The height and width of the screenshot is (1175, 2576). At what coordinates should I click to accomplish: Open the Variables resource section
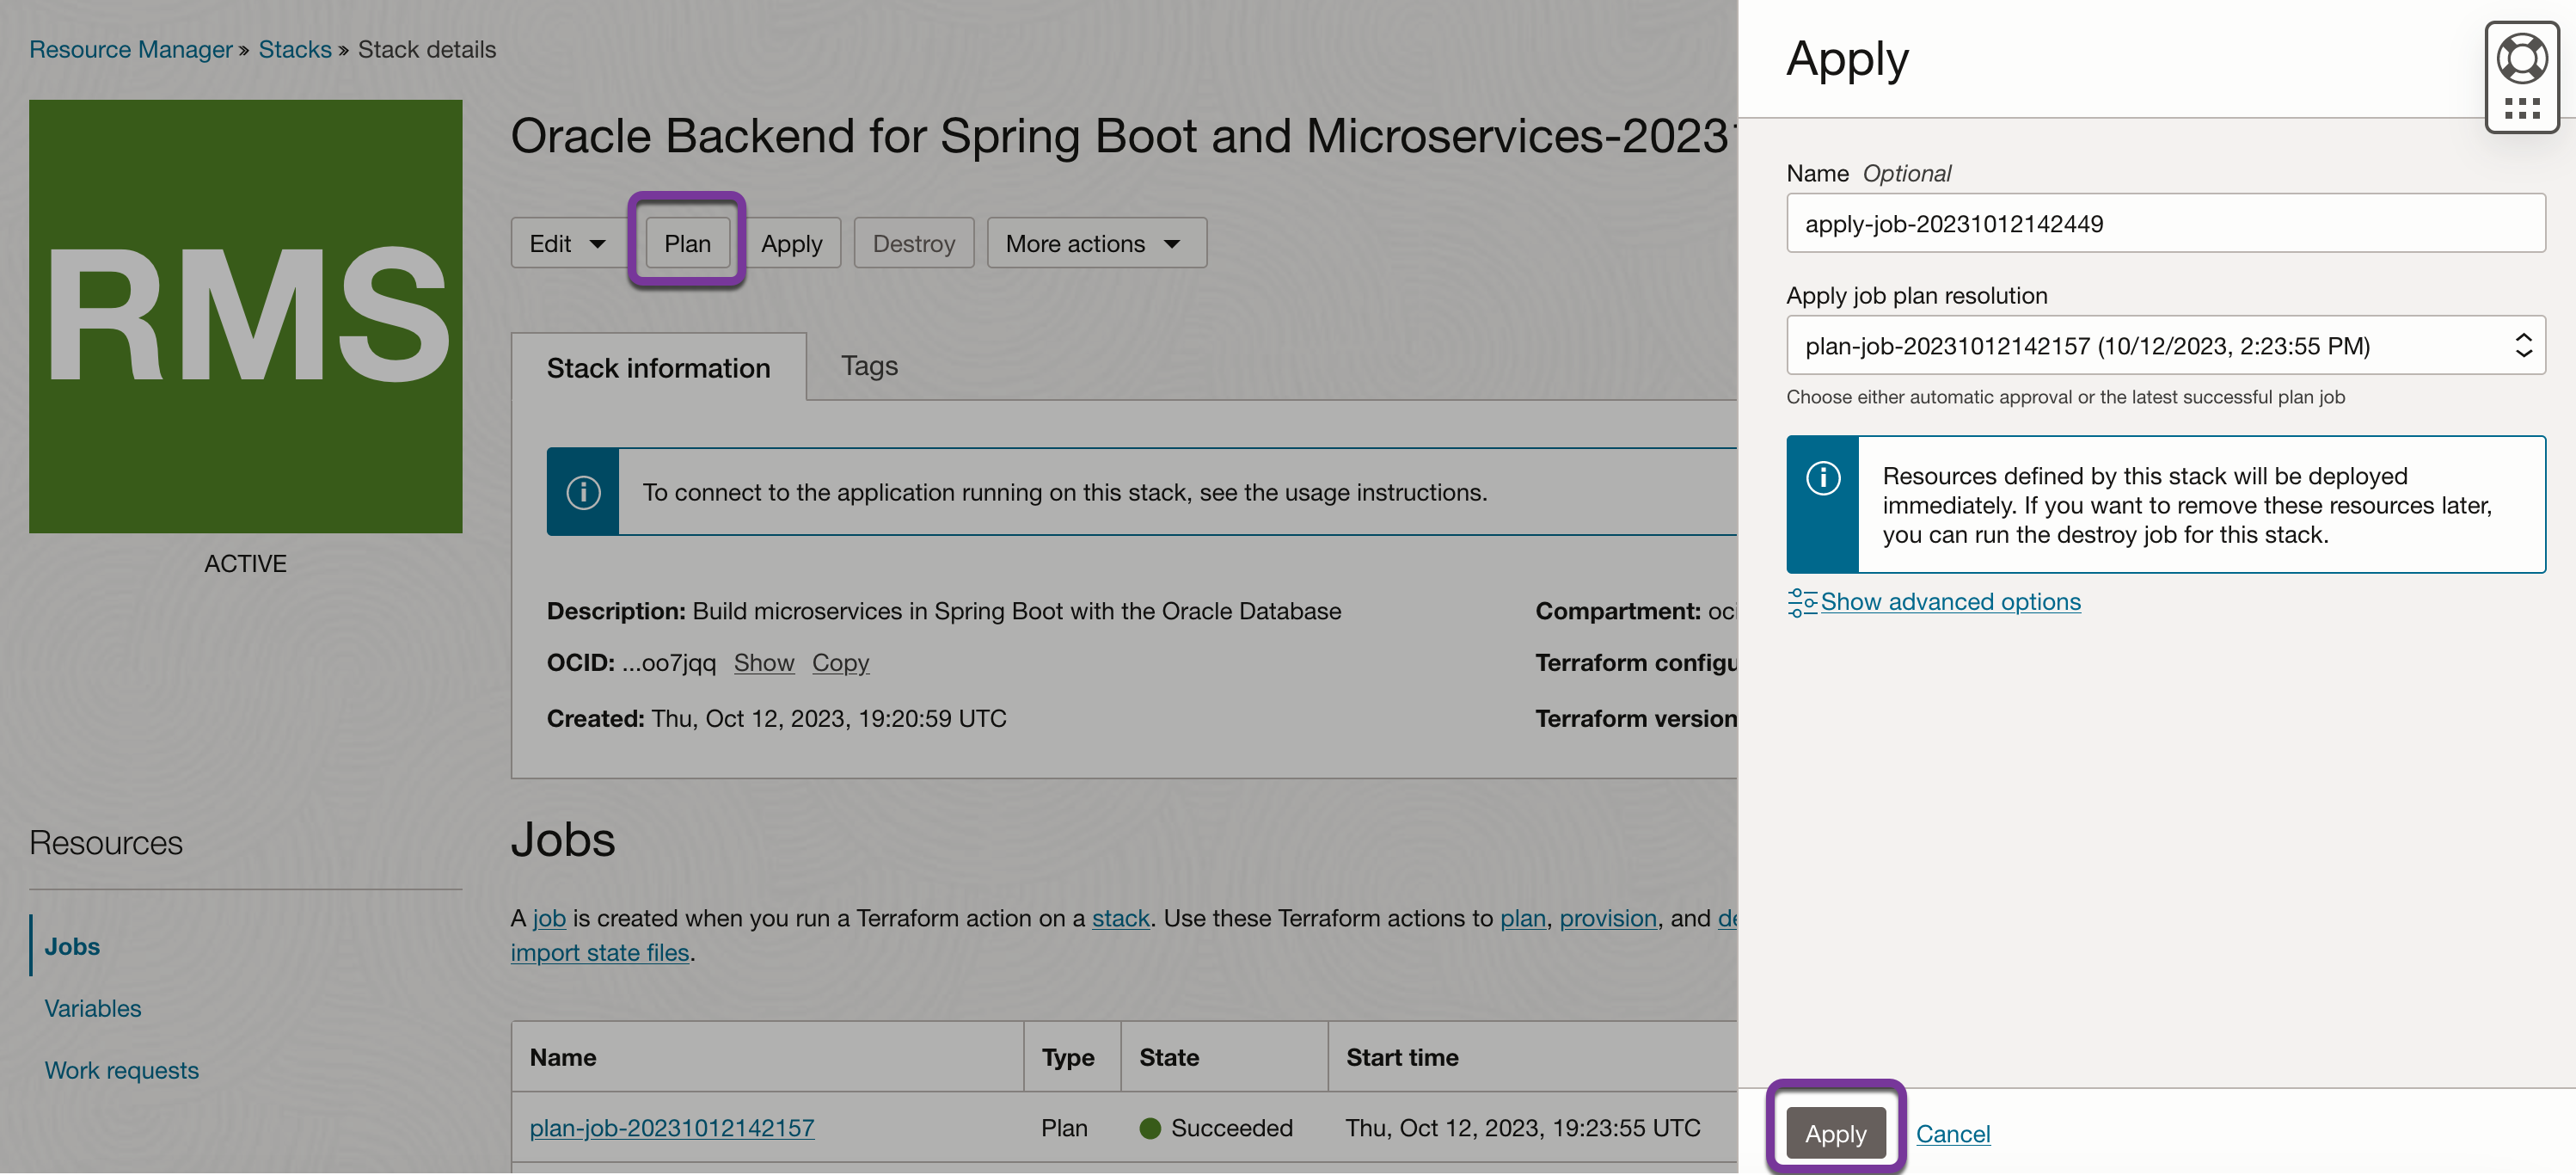tap(93, 1008)
